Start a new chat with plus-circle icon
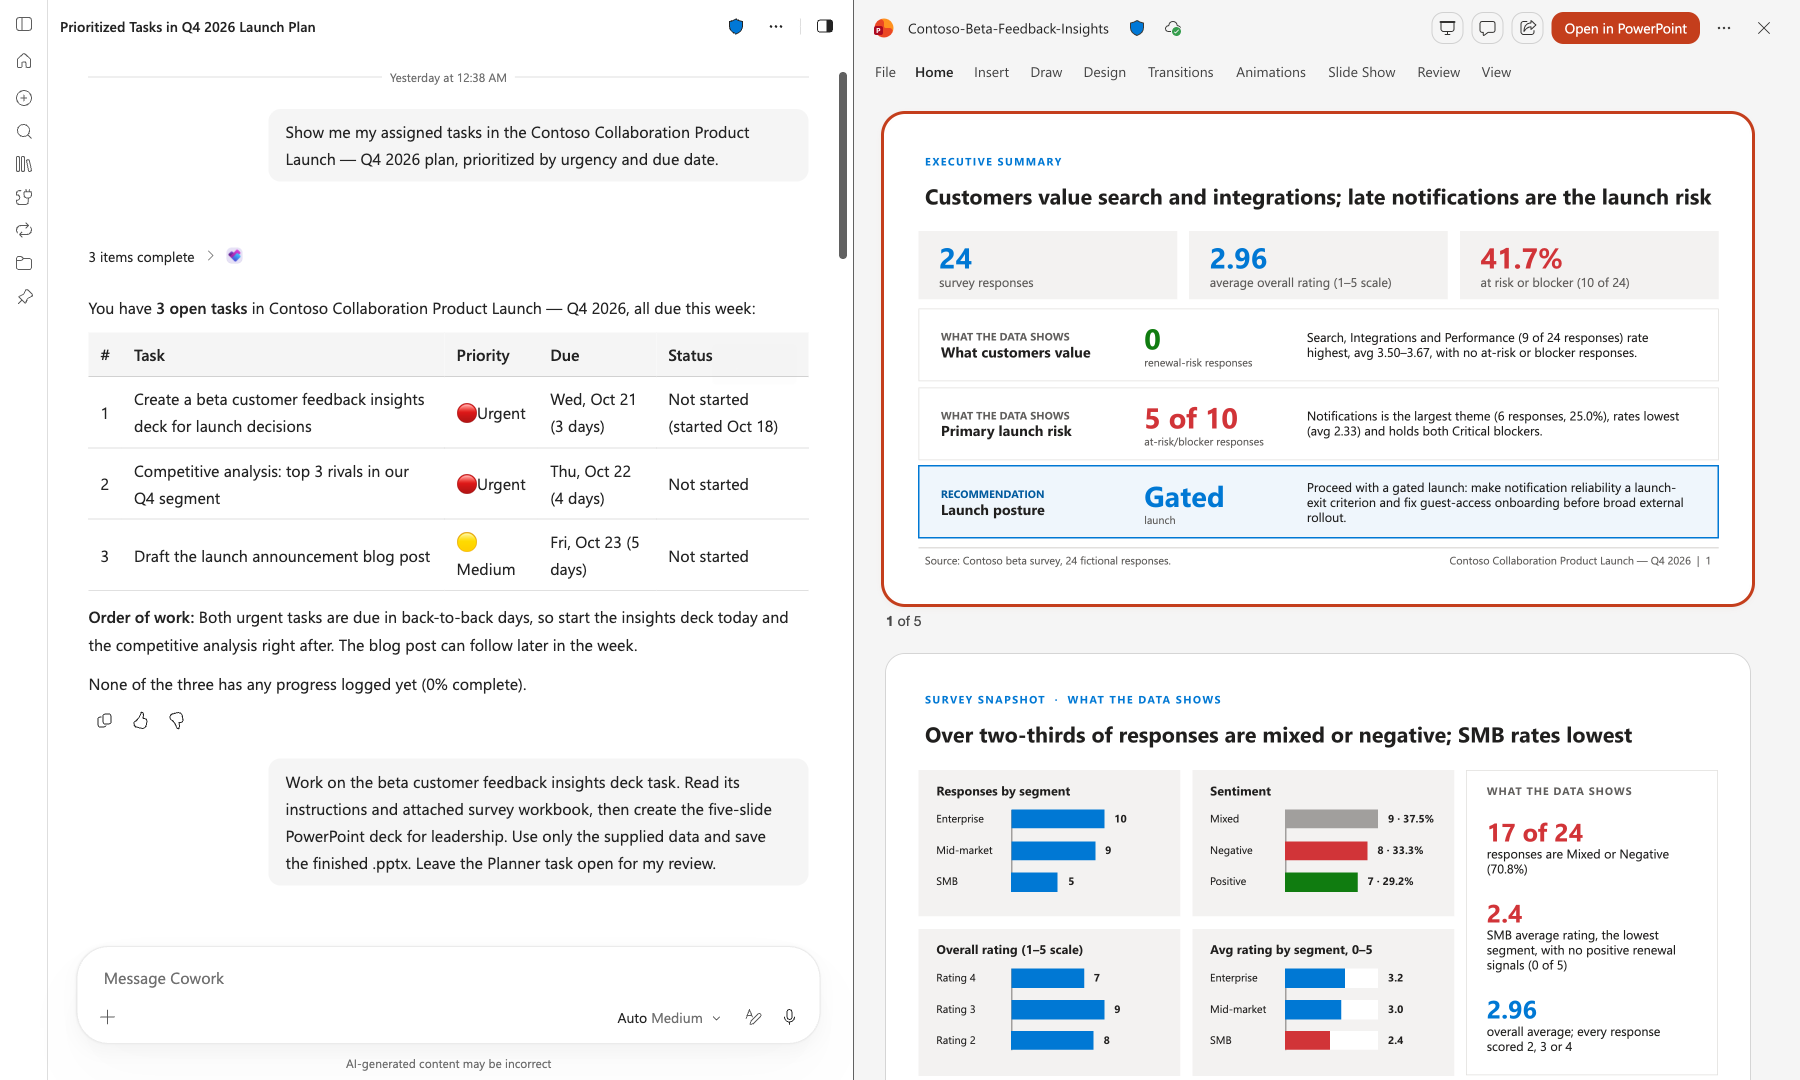This screenshot has width=1800, height=1080. pos(24,98)
